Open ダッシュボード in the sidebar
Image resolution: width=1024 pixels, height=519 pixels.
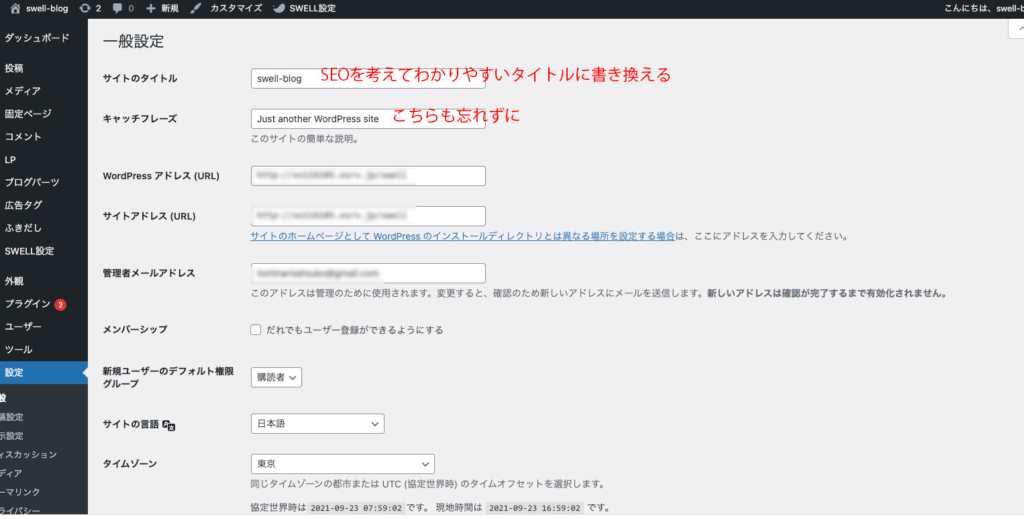coord(37,38)
